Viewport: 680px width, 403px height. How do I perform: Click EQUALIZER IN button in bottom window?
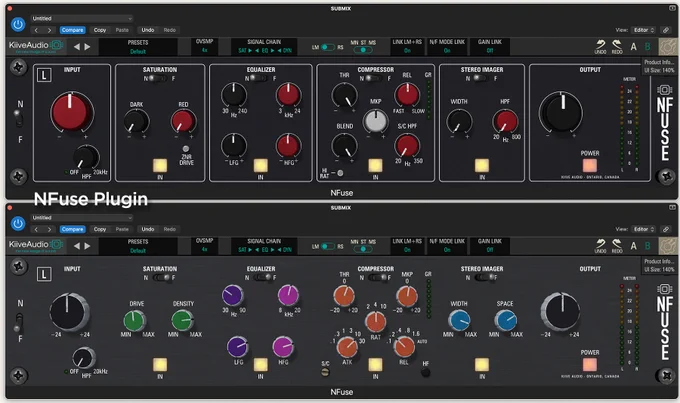pyautogui.click(x=260, y=365)
